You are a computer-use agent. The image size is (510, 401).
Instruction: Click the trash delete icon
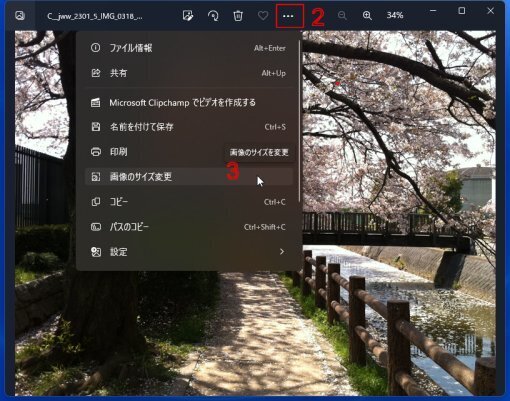coord(238,16)
